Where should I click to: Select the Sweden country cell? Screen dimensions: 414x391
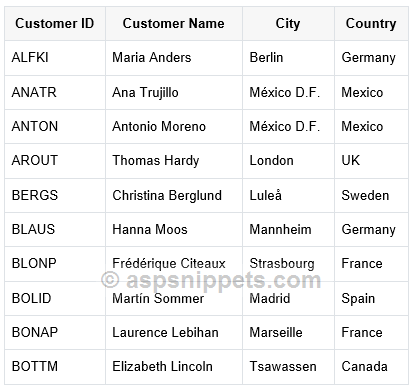click(x=371, y=195)
